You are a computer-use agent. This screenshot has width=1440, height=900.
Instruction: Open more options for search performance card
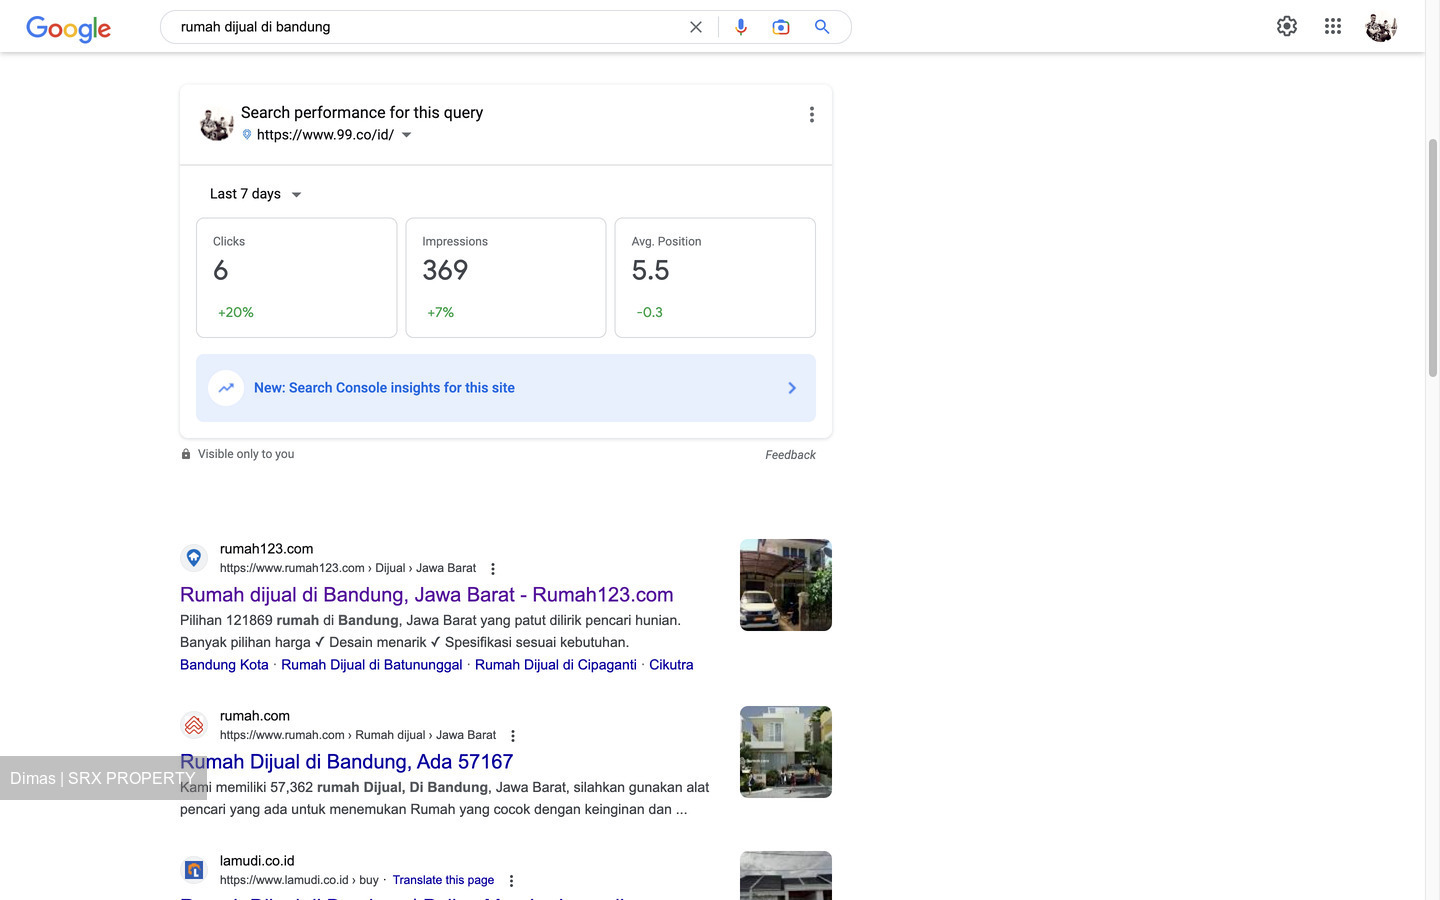click(812, 115)
